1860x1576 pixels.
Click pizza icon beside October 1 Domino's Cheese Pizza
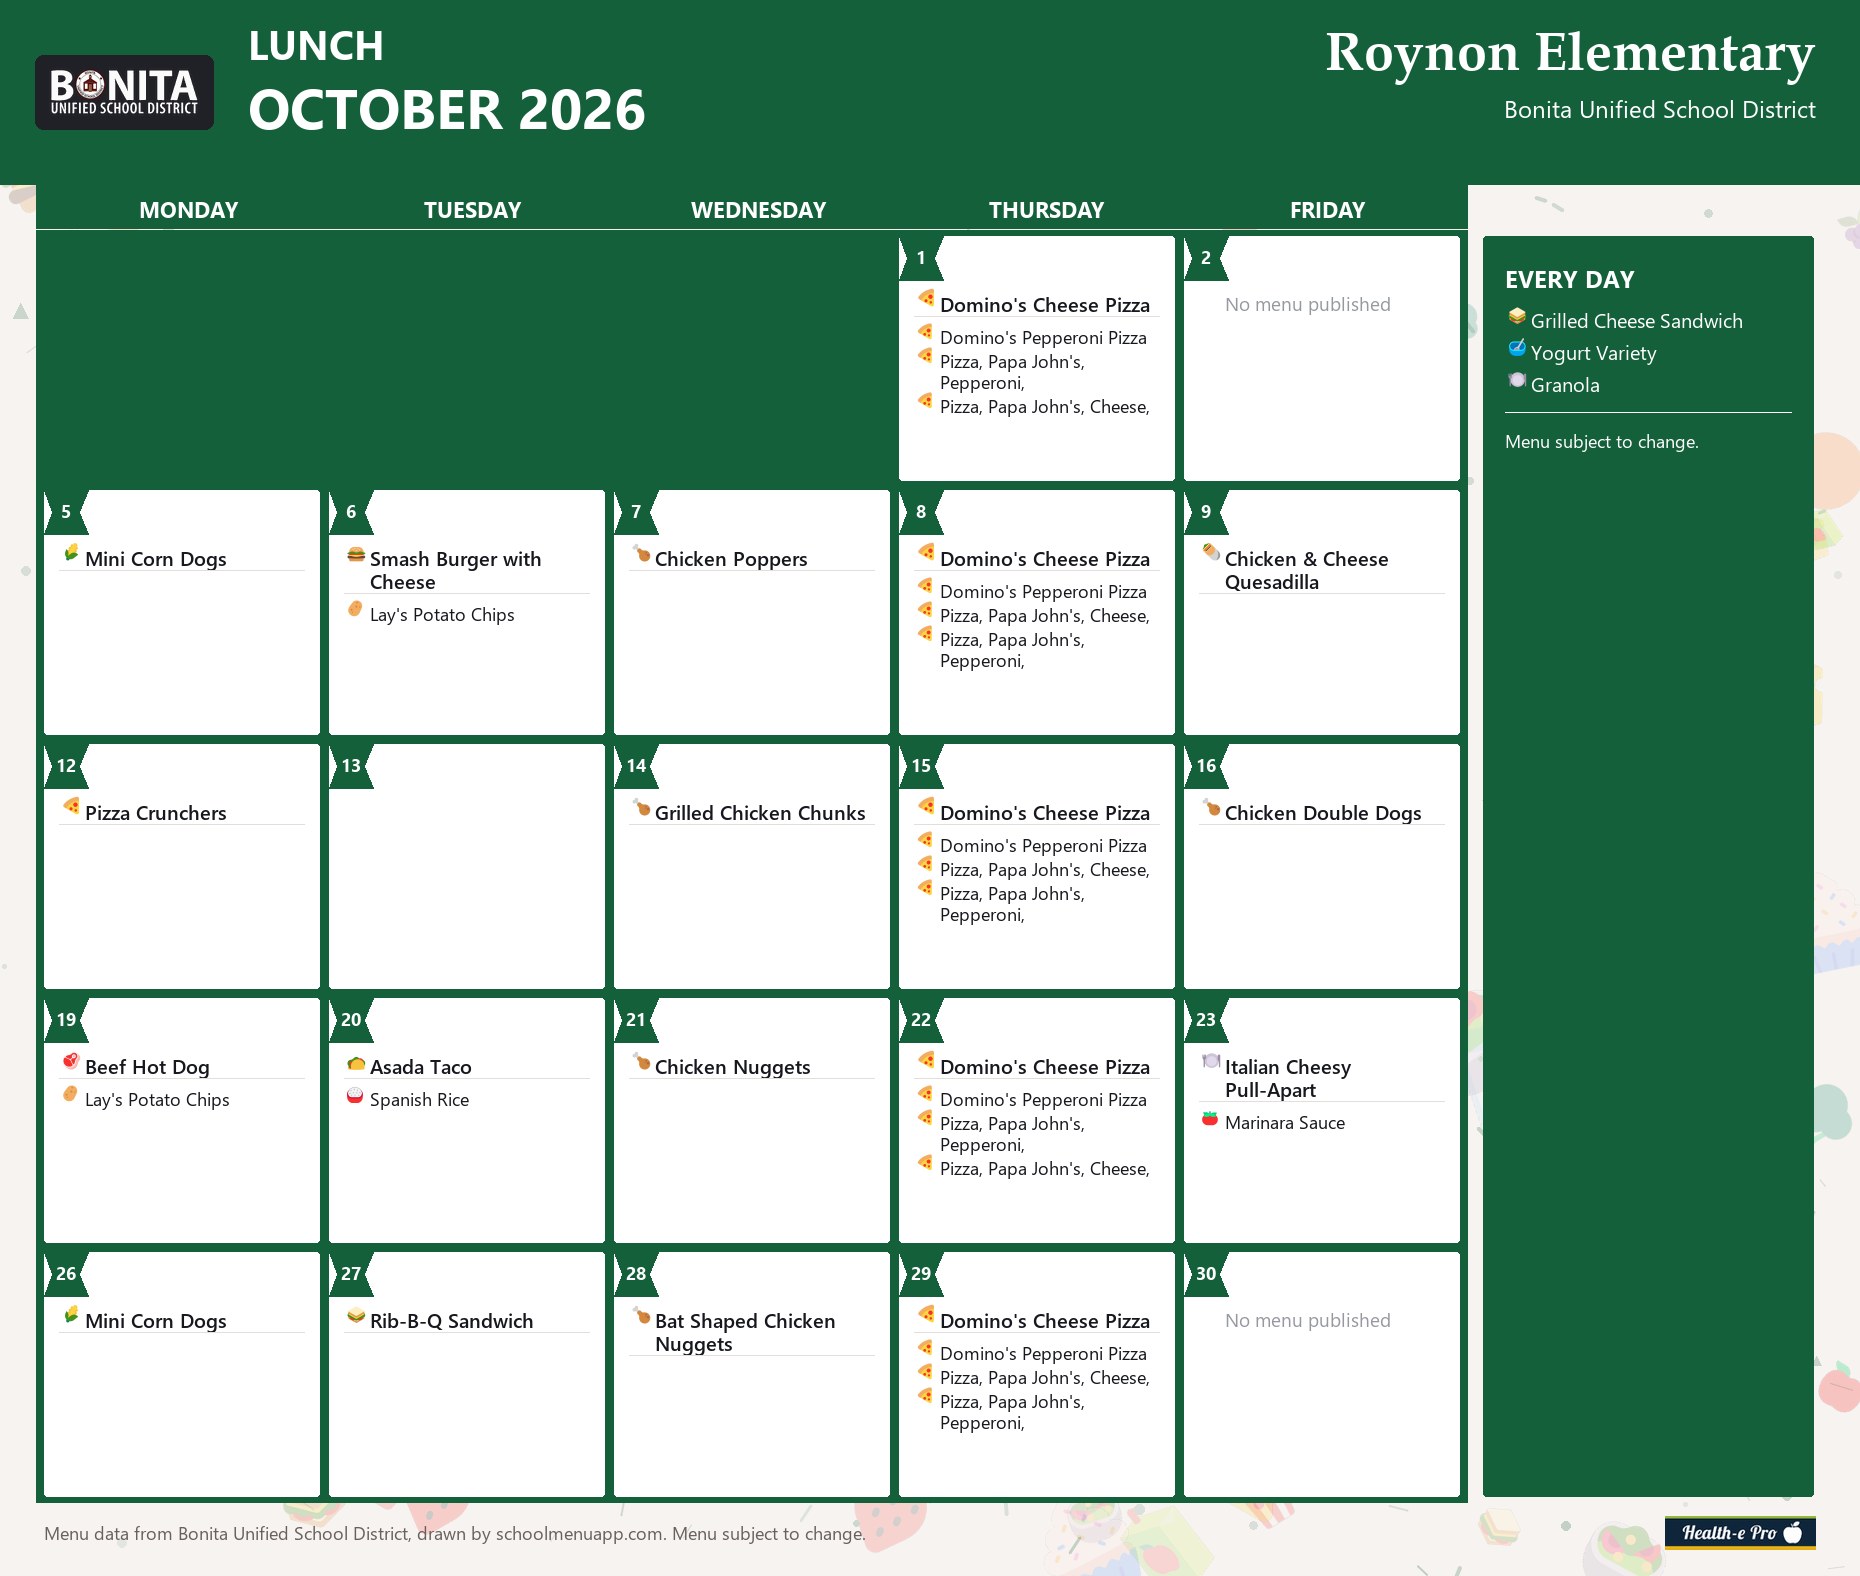pyautogui.click(x=926, y=298)
